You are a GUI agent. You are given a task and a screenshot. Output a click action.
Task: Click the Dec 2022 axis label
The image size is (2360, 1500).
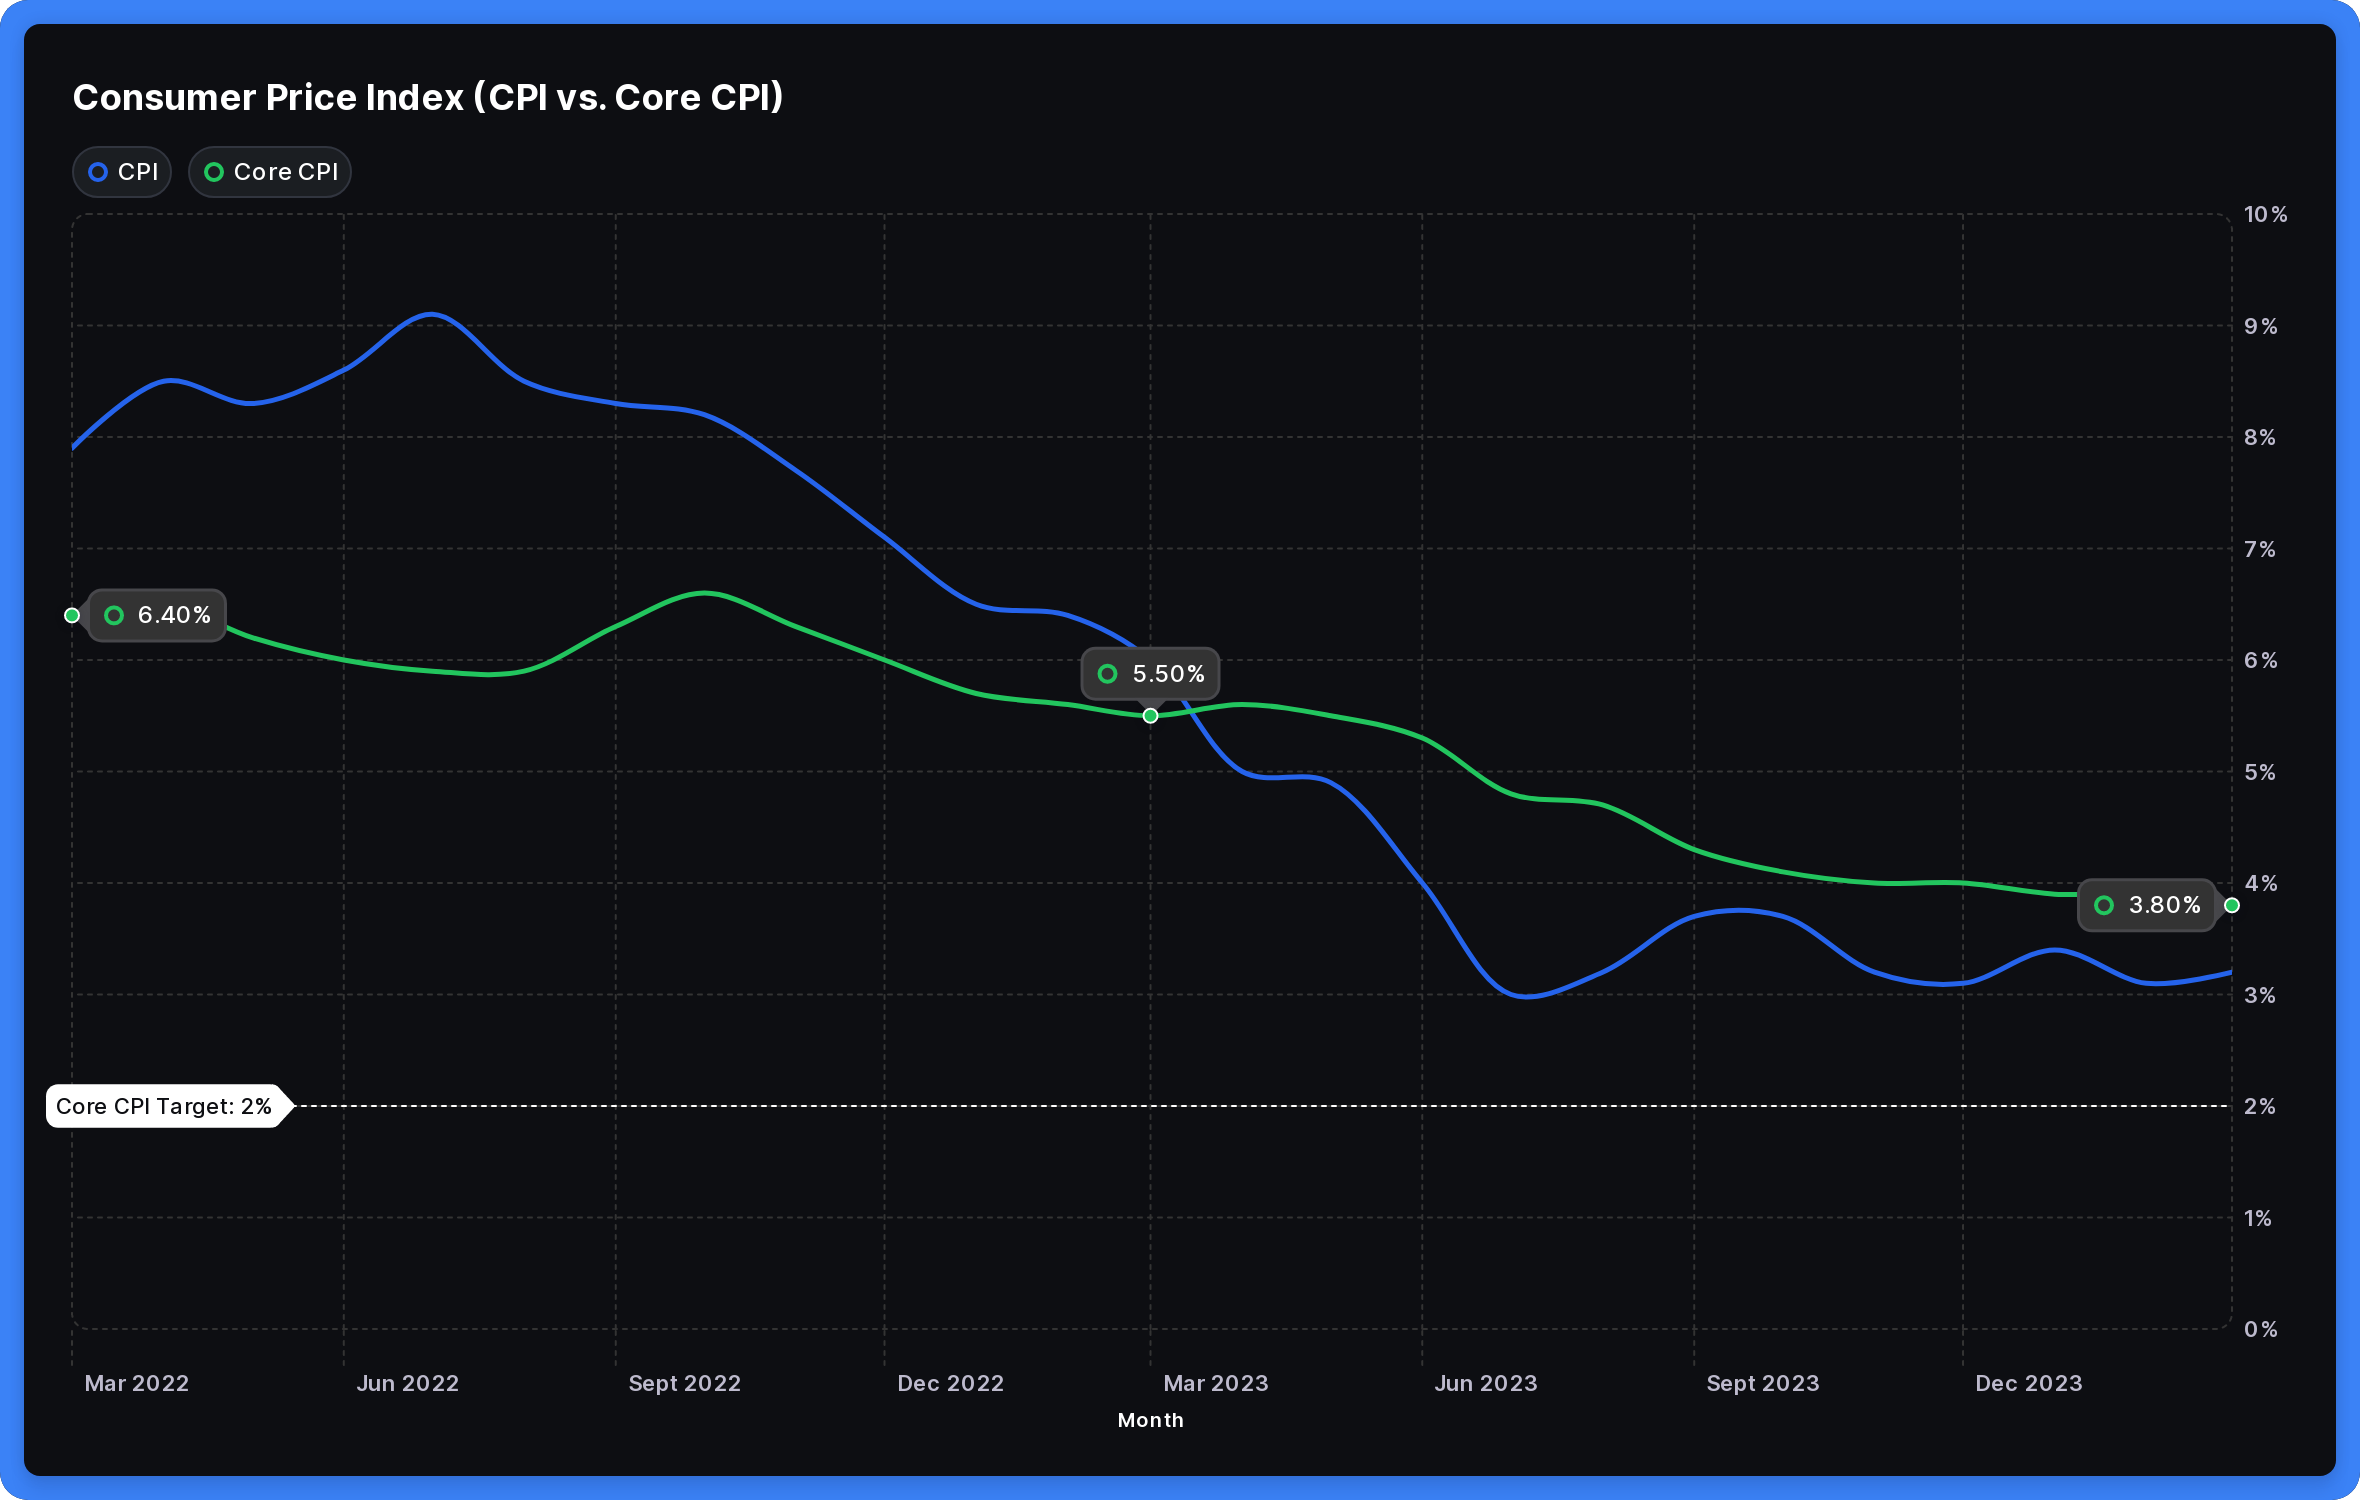coord(950,1383)
